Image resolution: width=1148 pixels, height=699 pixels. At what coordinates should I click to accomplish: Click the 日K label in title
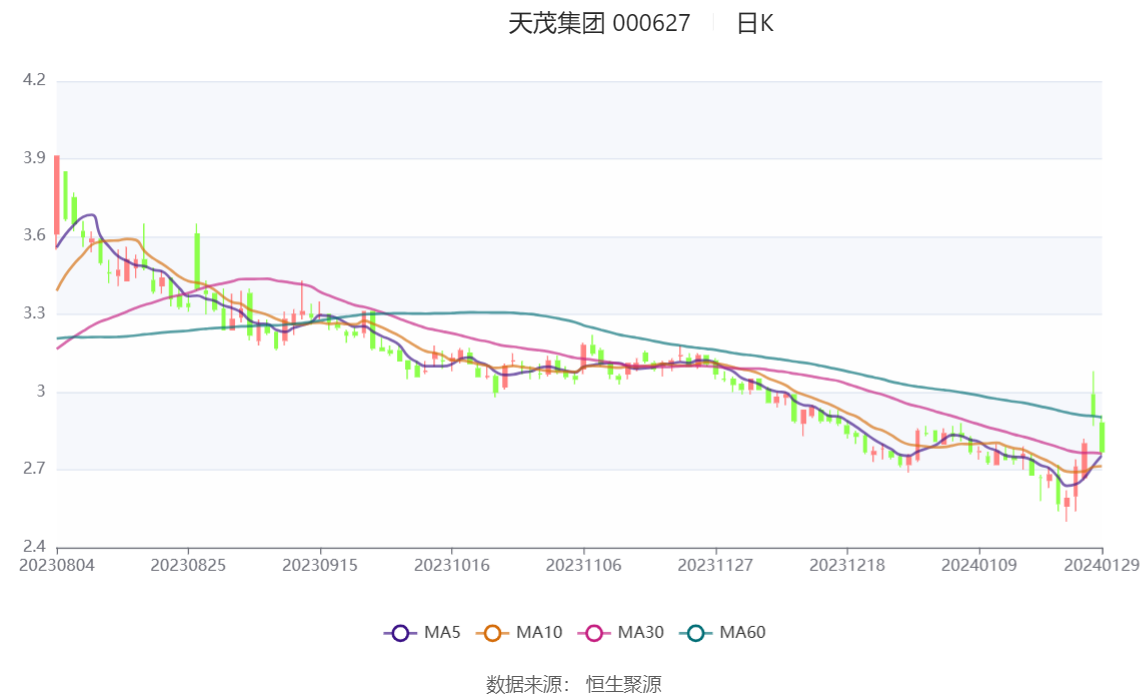[755, 23]
